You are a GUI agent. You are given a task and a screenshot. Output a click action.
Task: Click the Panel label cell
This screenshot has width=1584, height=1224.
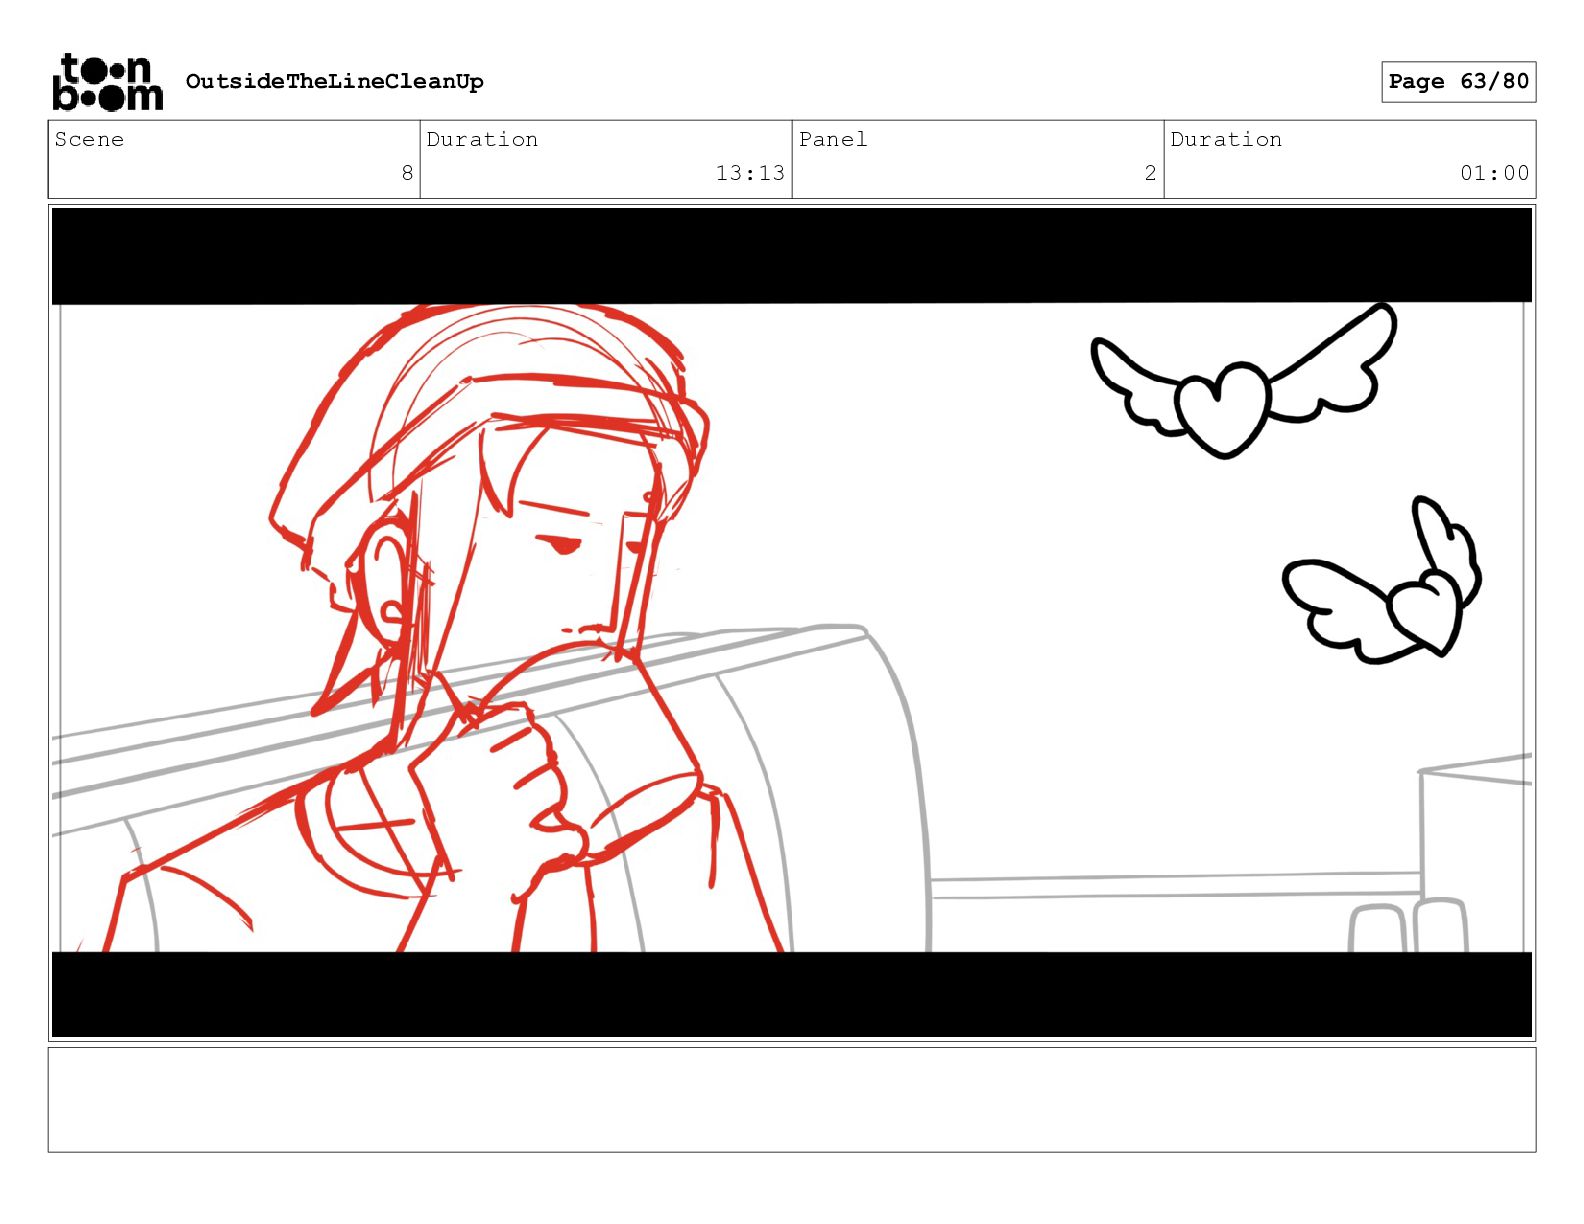point(978,159)
